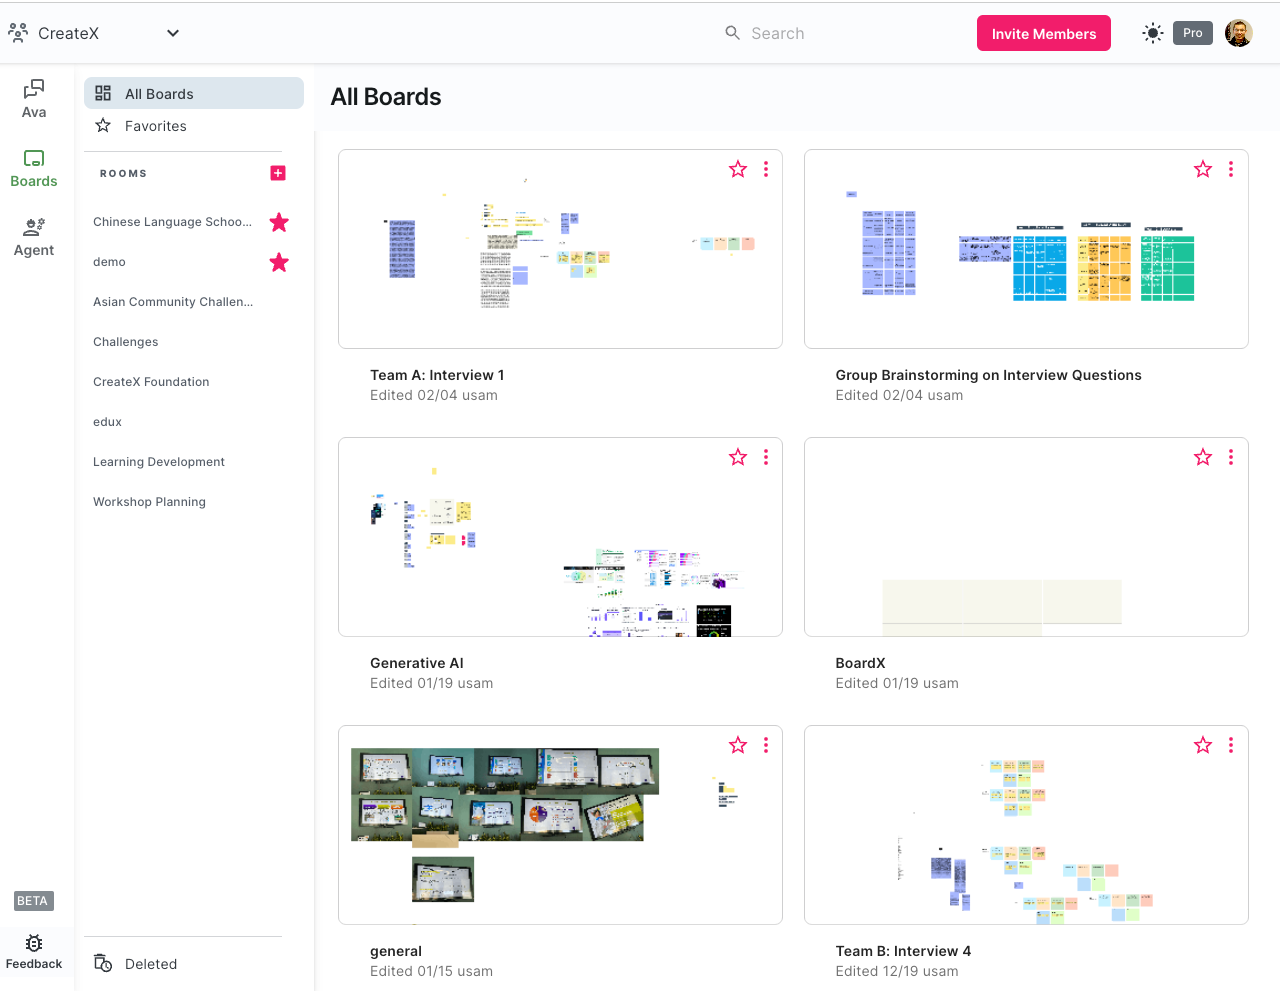The width and height of the screenshot is (1280, 991).
Task: Open three-dot menu on BoardX board
Action: click(1231, 457)
